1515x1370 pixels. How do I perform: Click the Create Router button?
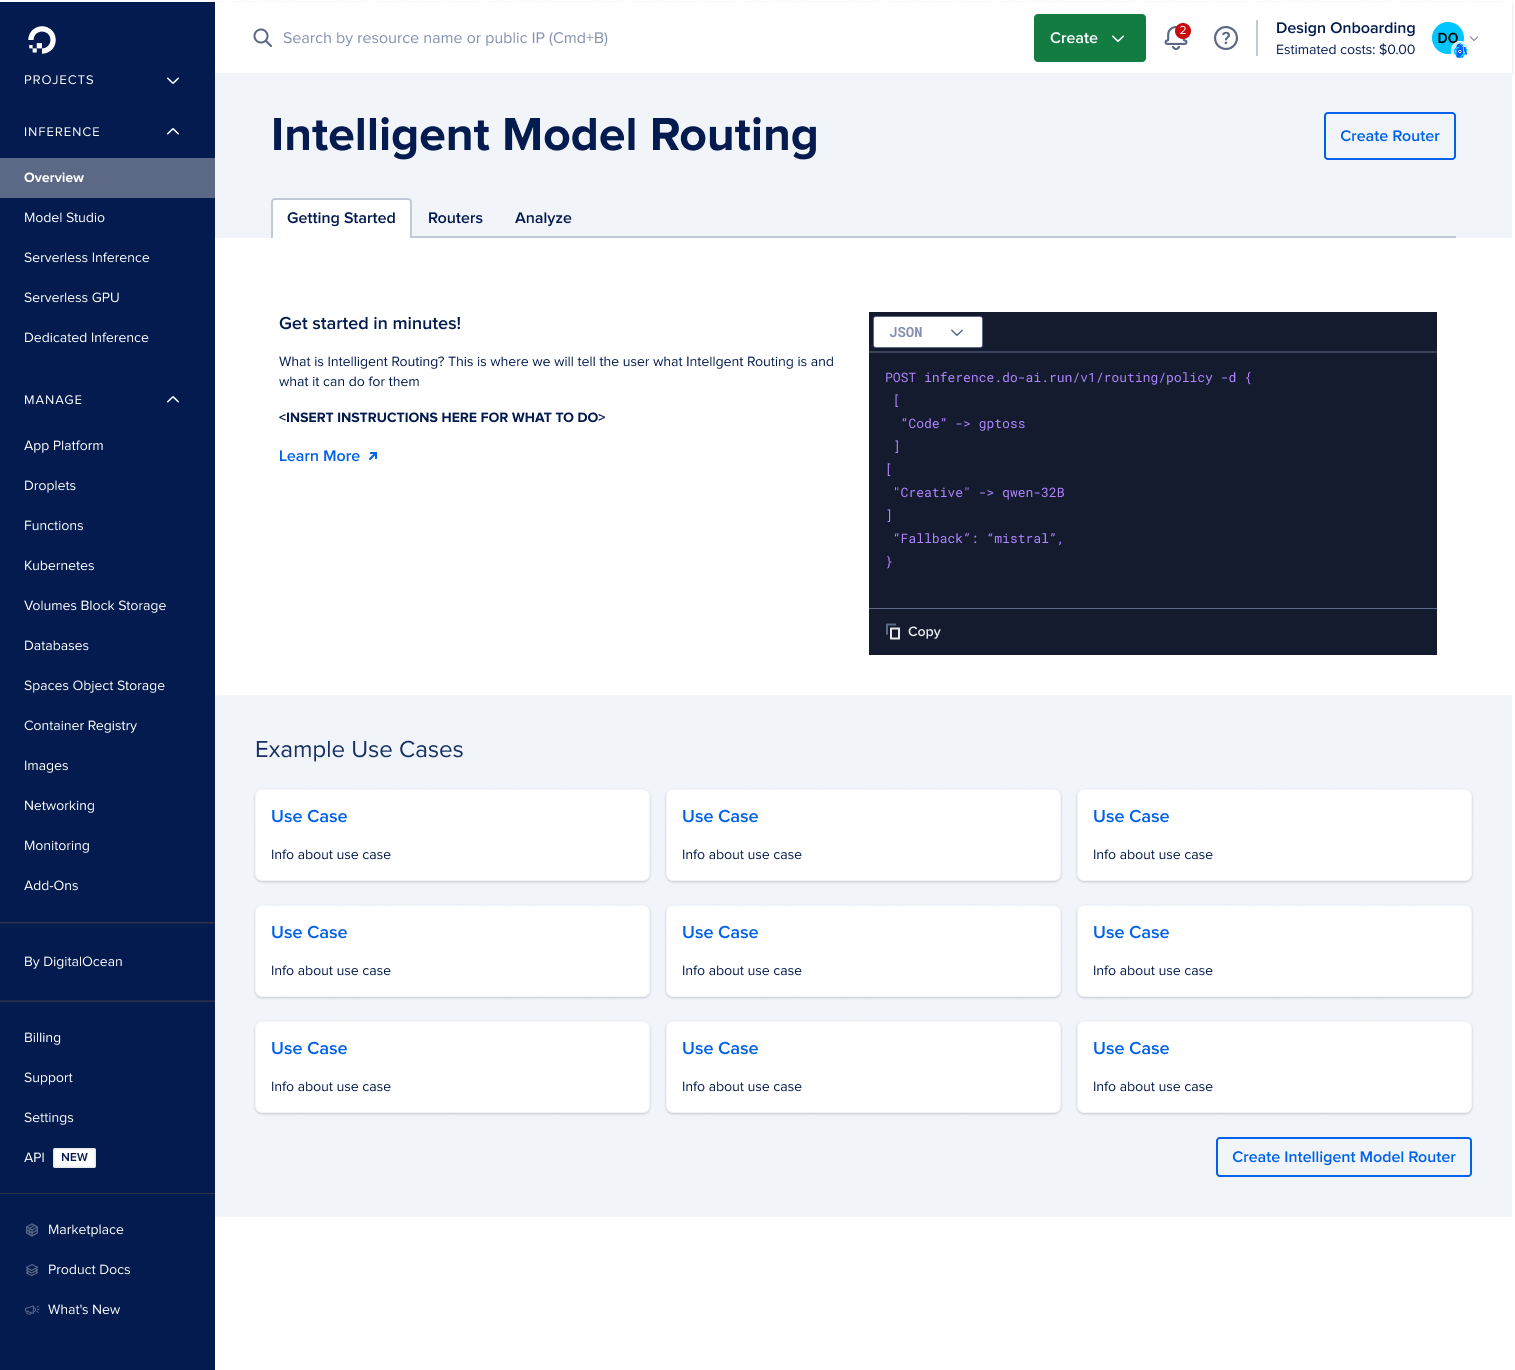(1390, 136)
